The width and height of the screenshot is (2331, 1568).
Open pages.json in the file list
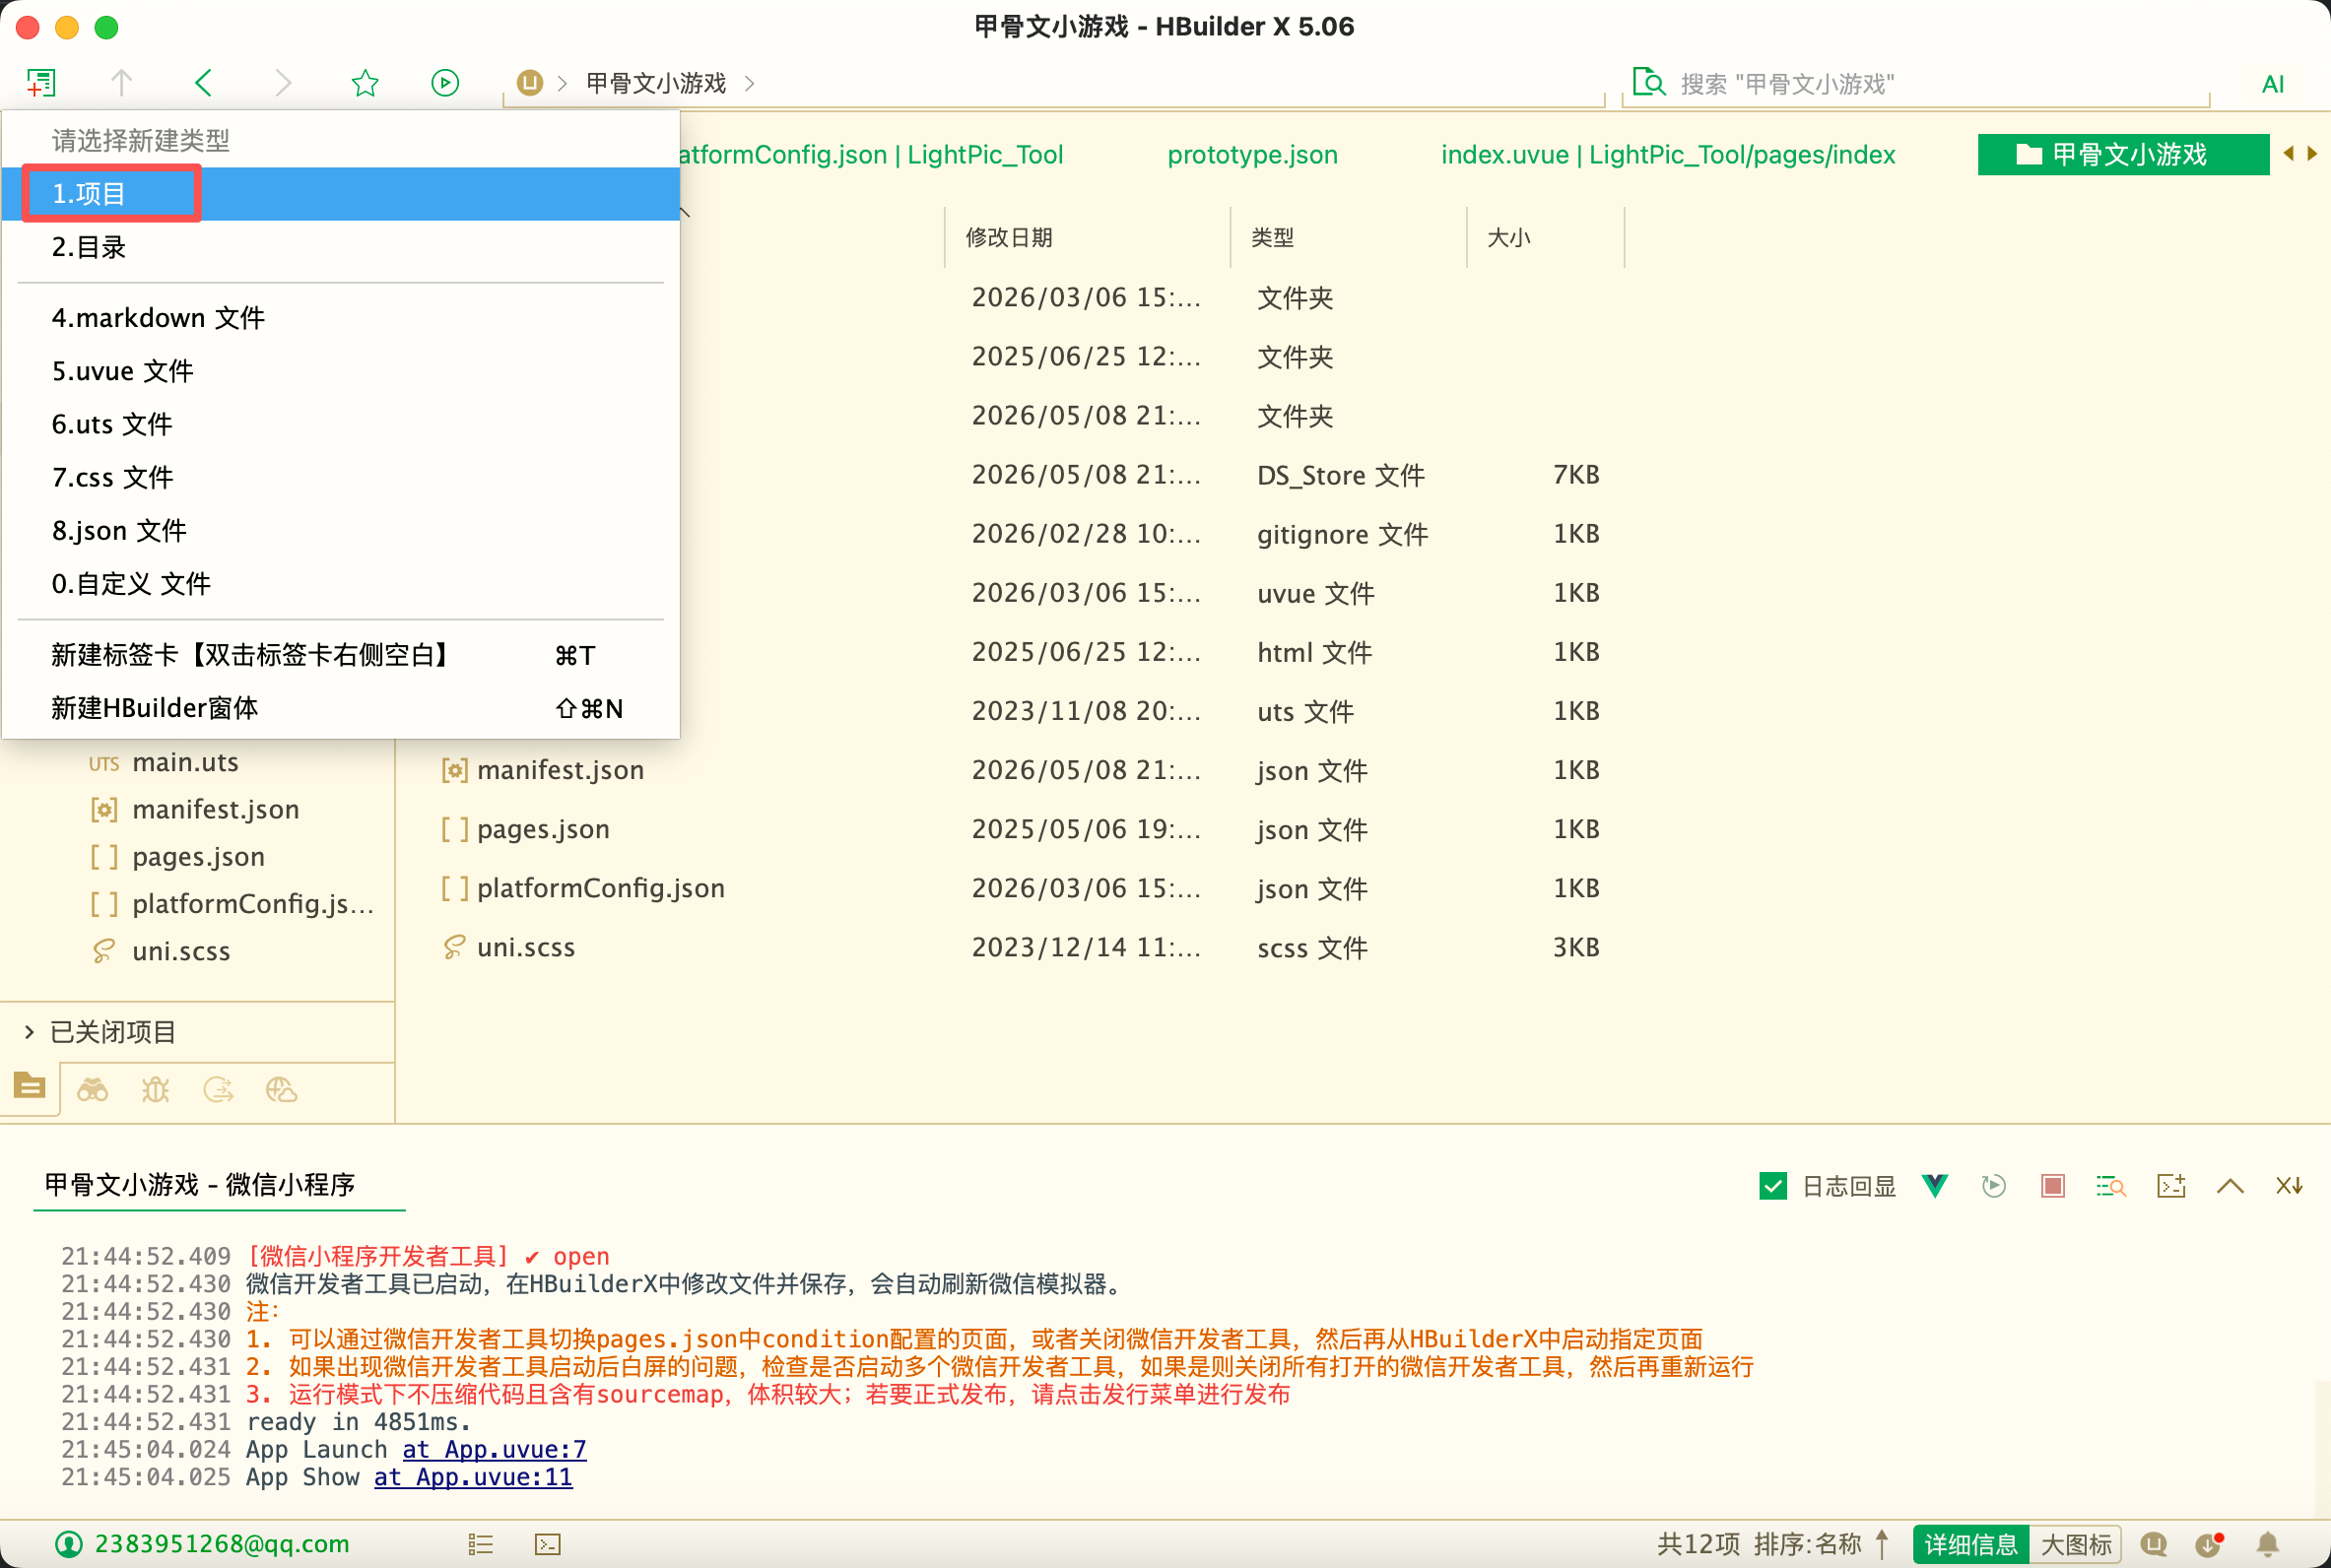pyautogui.click(x=543, y=829)
